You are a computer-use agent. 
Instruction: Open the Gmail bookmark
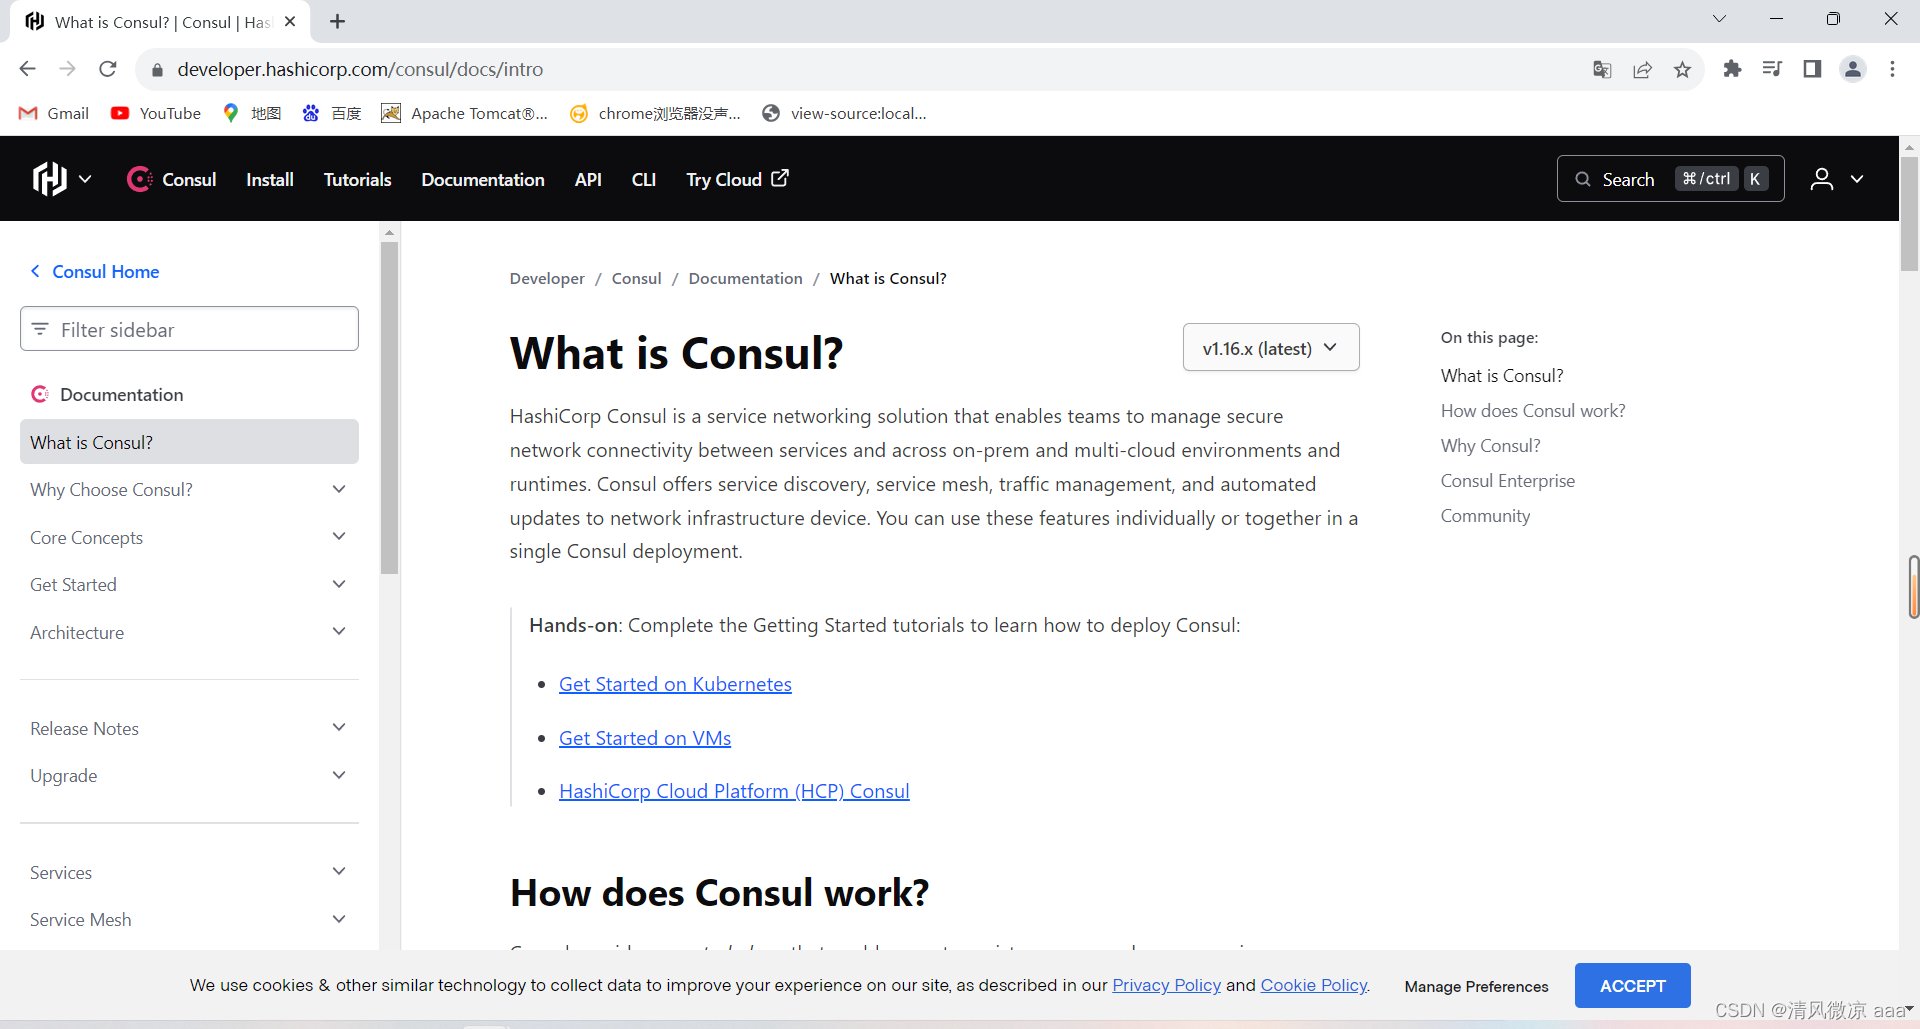[54, 113]
